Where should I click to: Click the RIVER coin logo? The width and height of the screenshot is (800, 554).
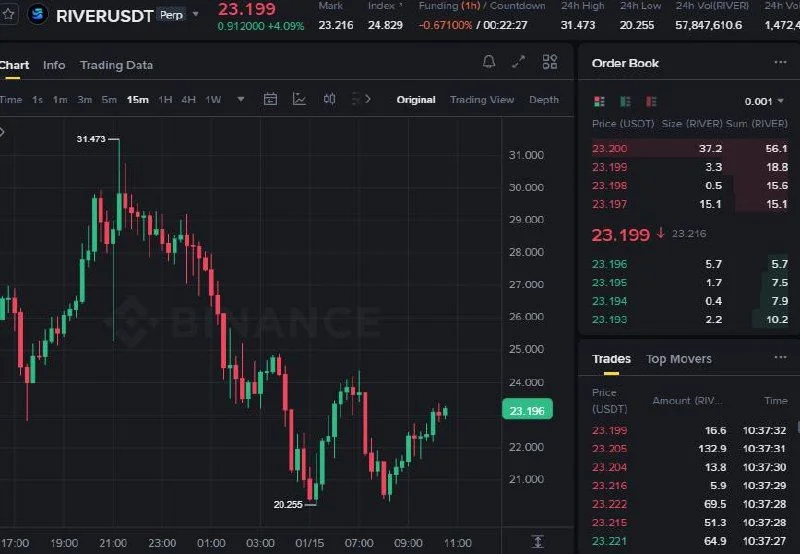point(37,15)
